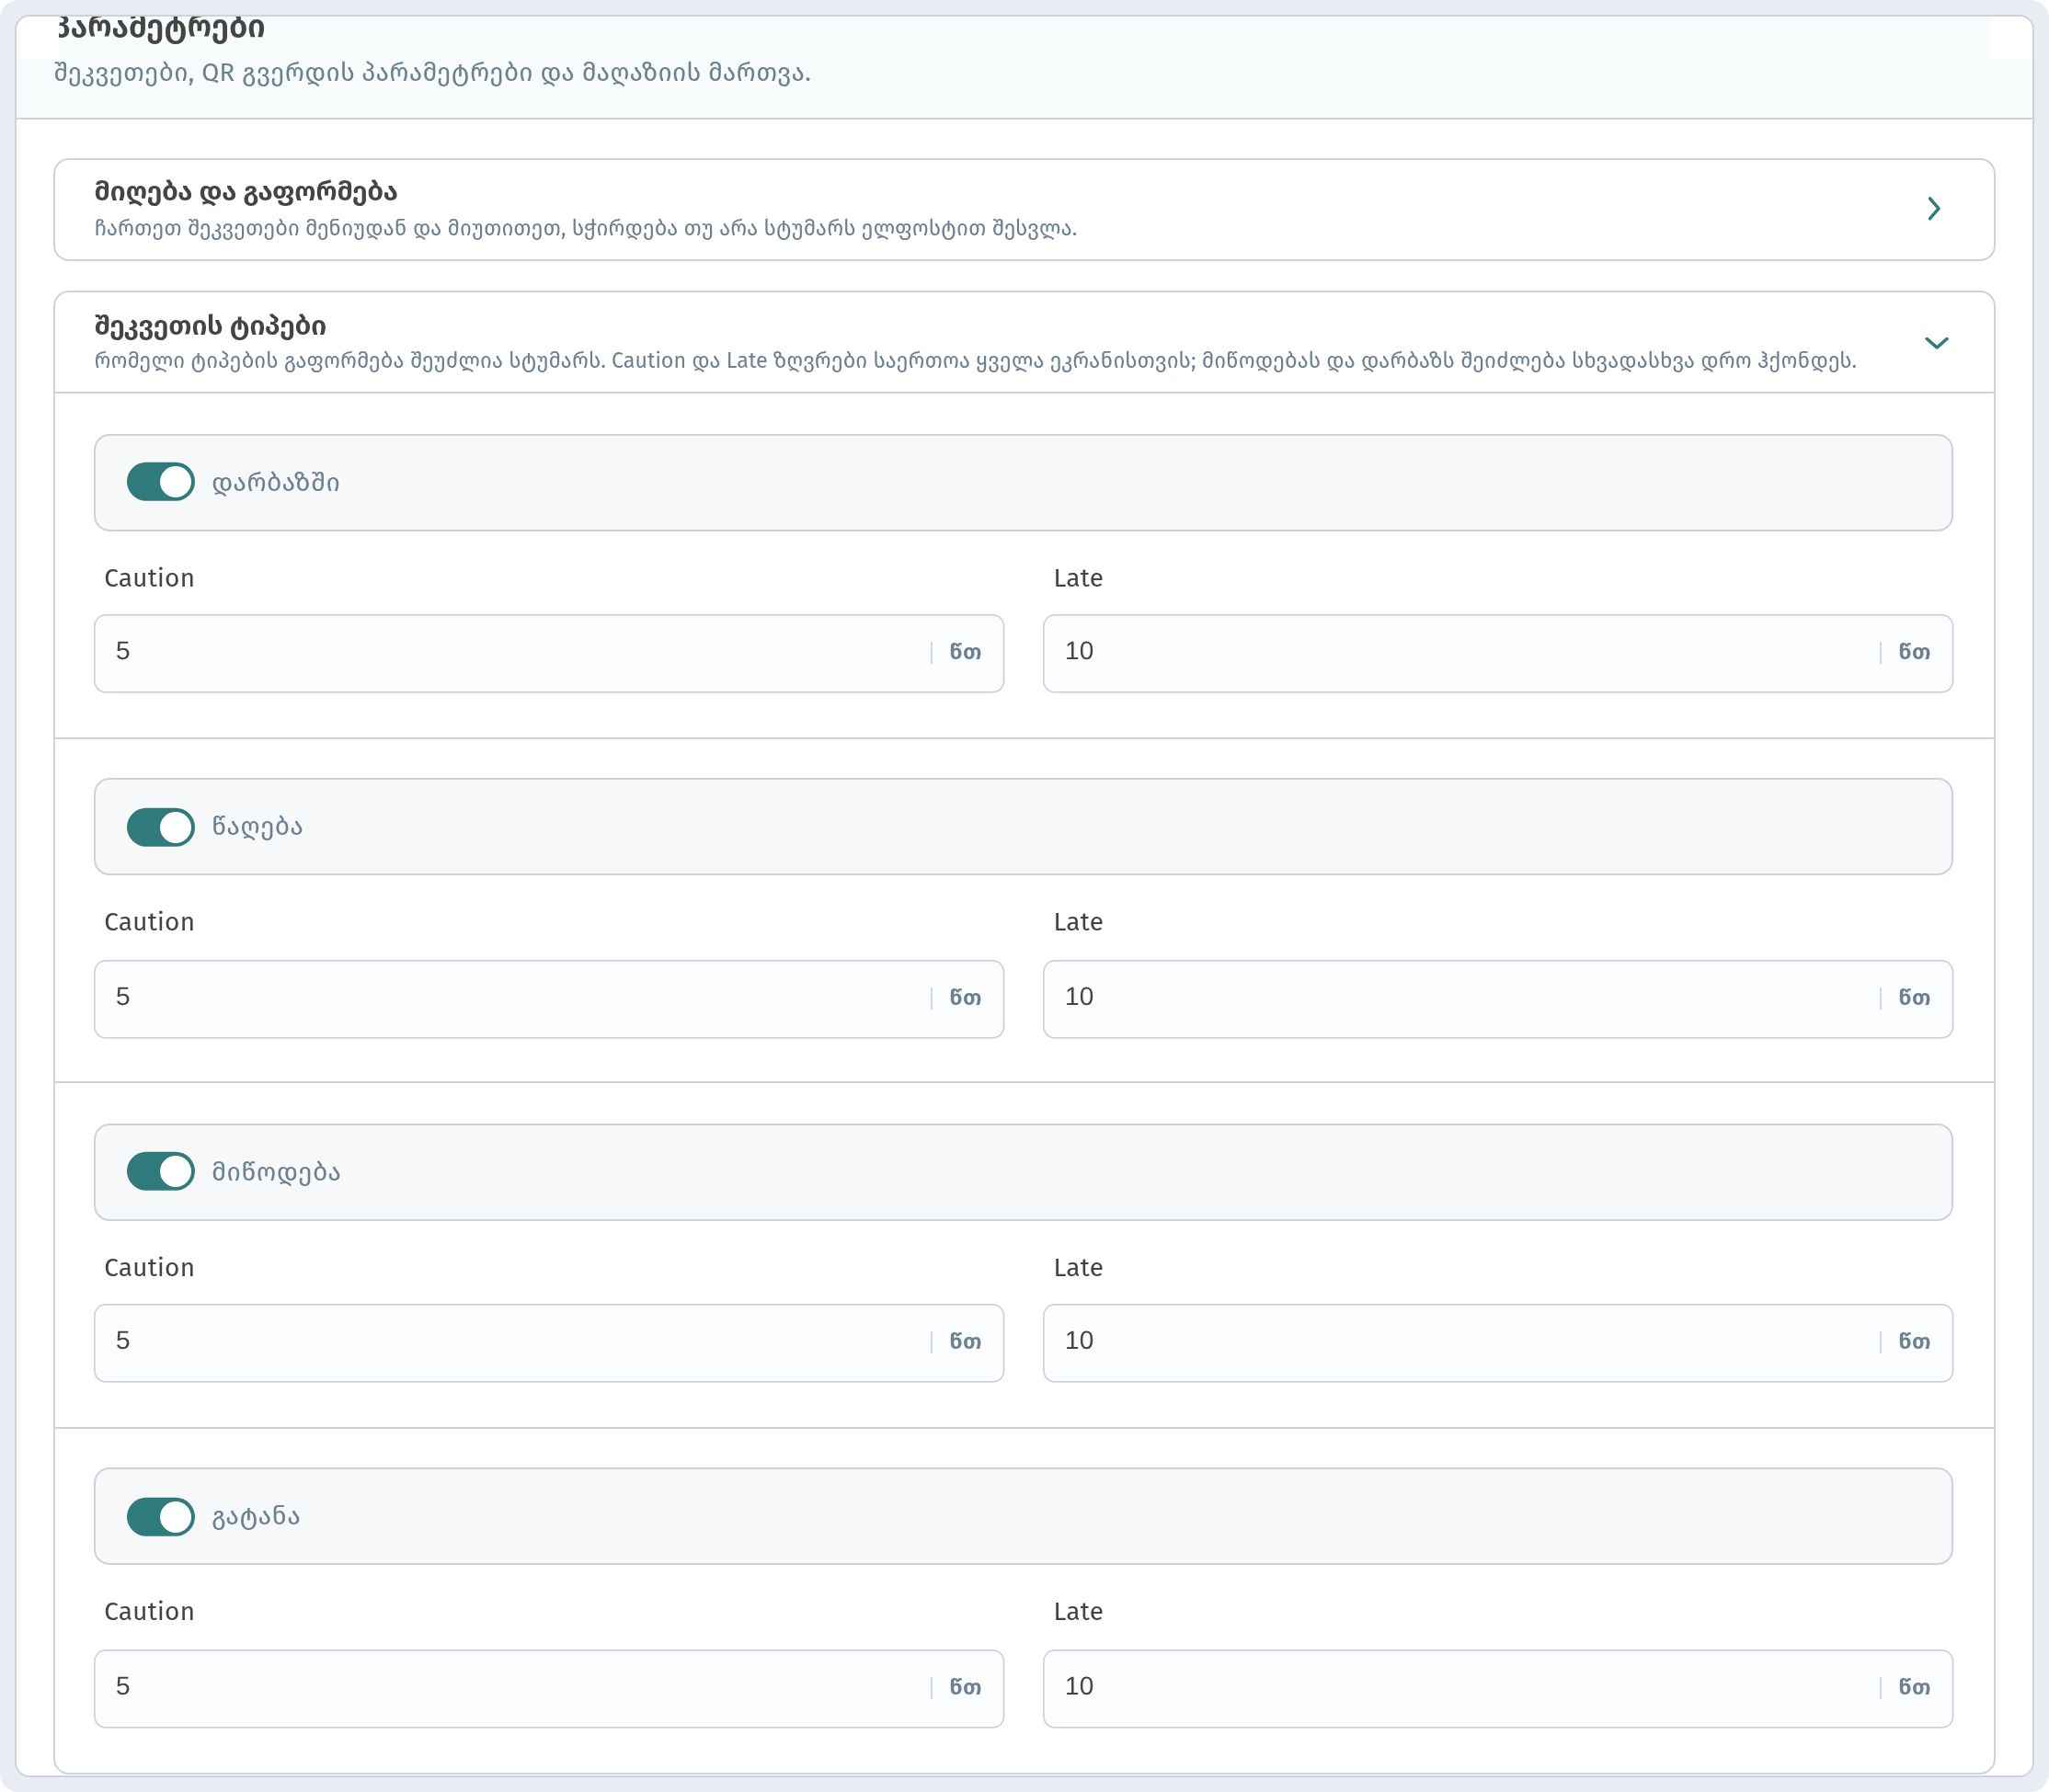Collapse the შეკვეთის ტიპები section chevron
The width and height of the screenshot is (2049, 1792).
(1936, 343)
